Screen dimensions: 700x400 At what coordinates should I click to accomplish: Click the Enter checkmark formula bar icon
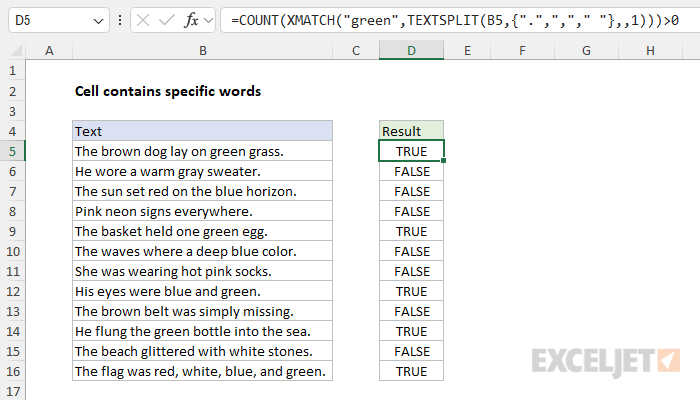point(167,20)
